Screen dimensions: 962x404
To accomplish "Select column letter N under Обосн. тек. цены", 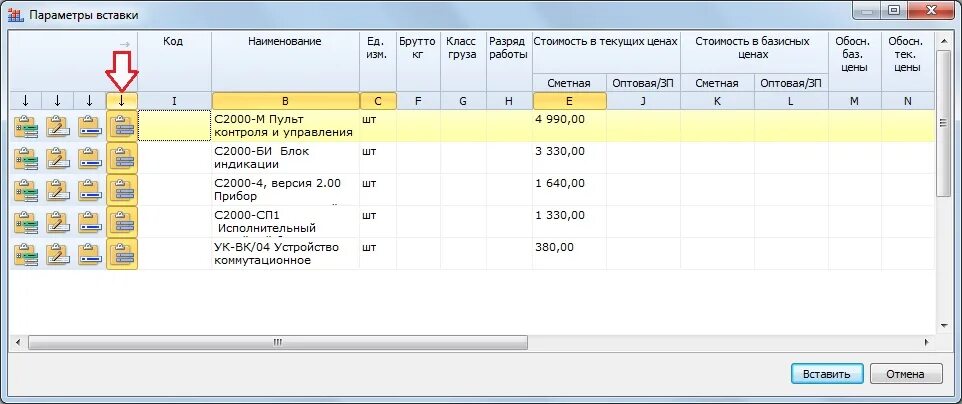I will pos(908,101).
